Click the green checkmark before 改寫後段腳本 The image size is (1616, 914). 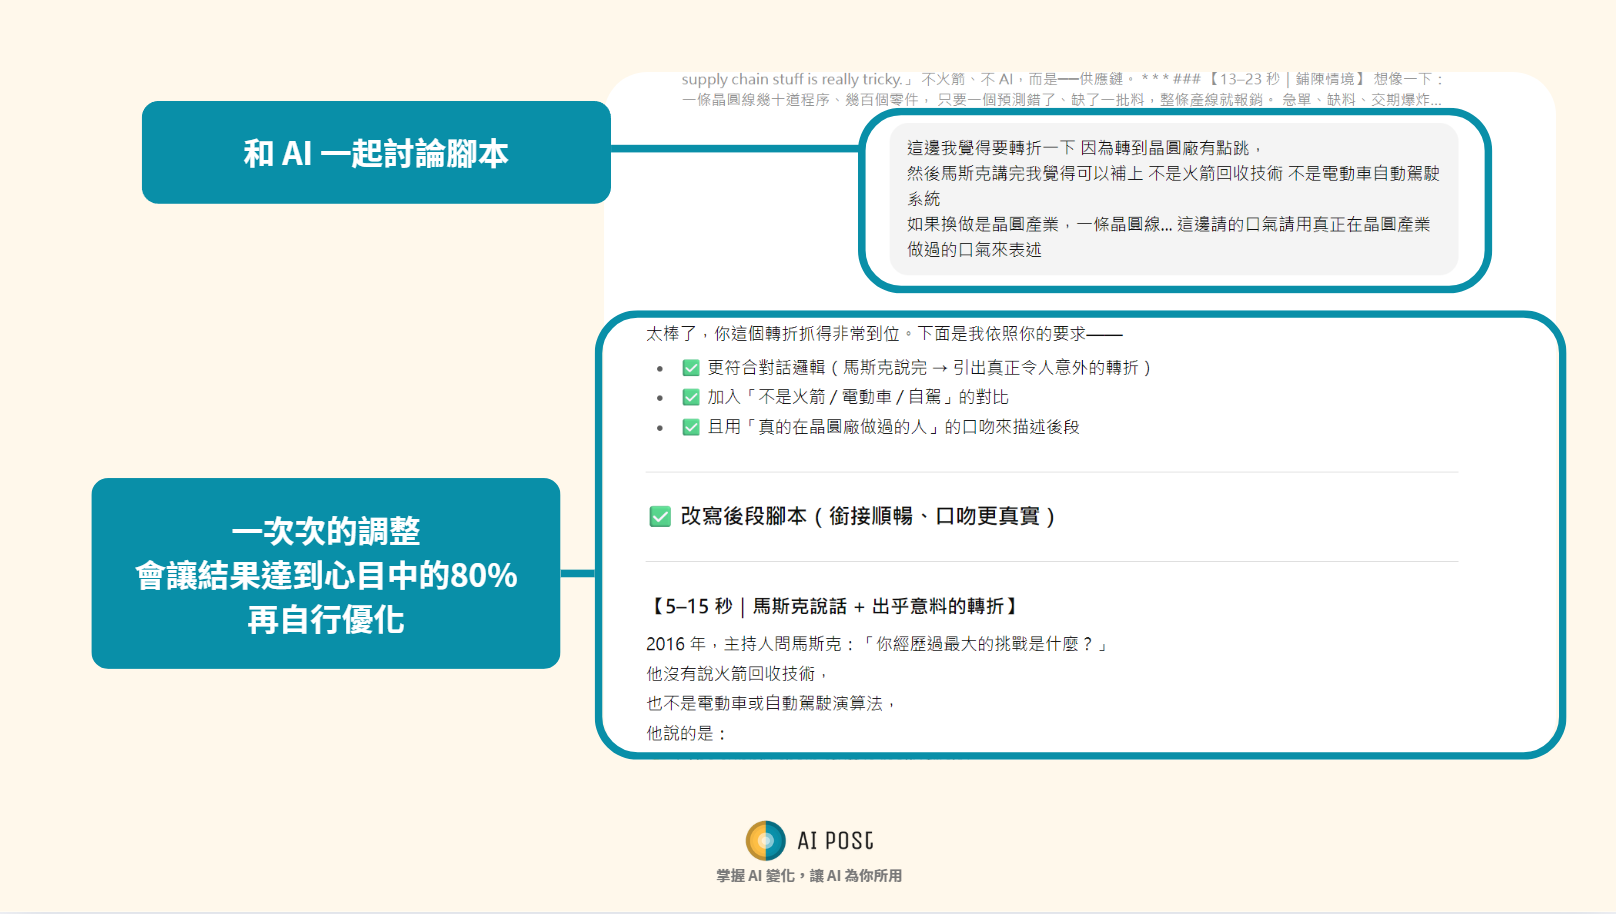pyautogui.click(x=660, y=516)
